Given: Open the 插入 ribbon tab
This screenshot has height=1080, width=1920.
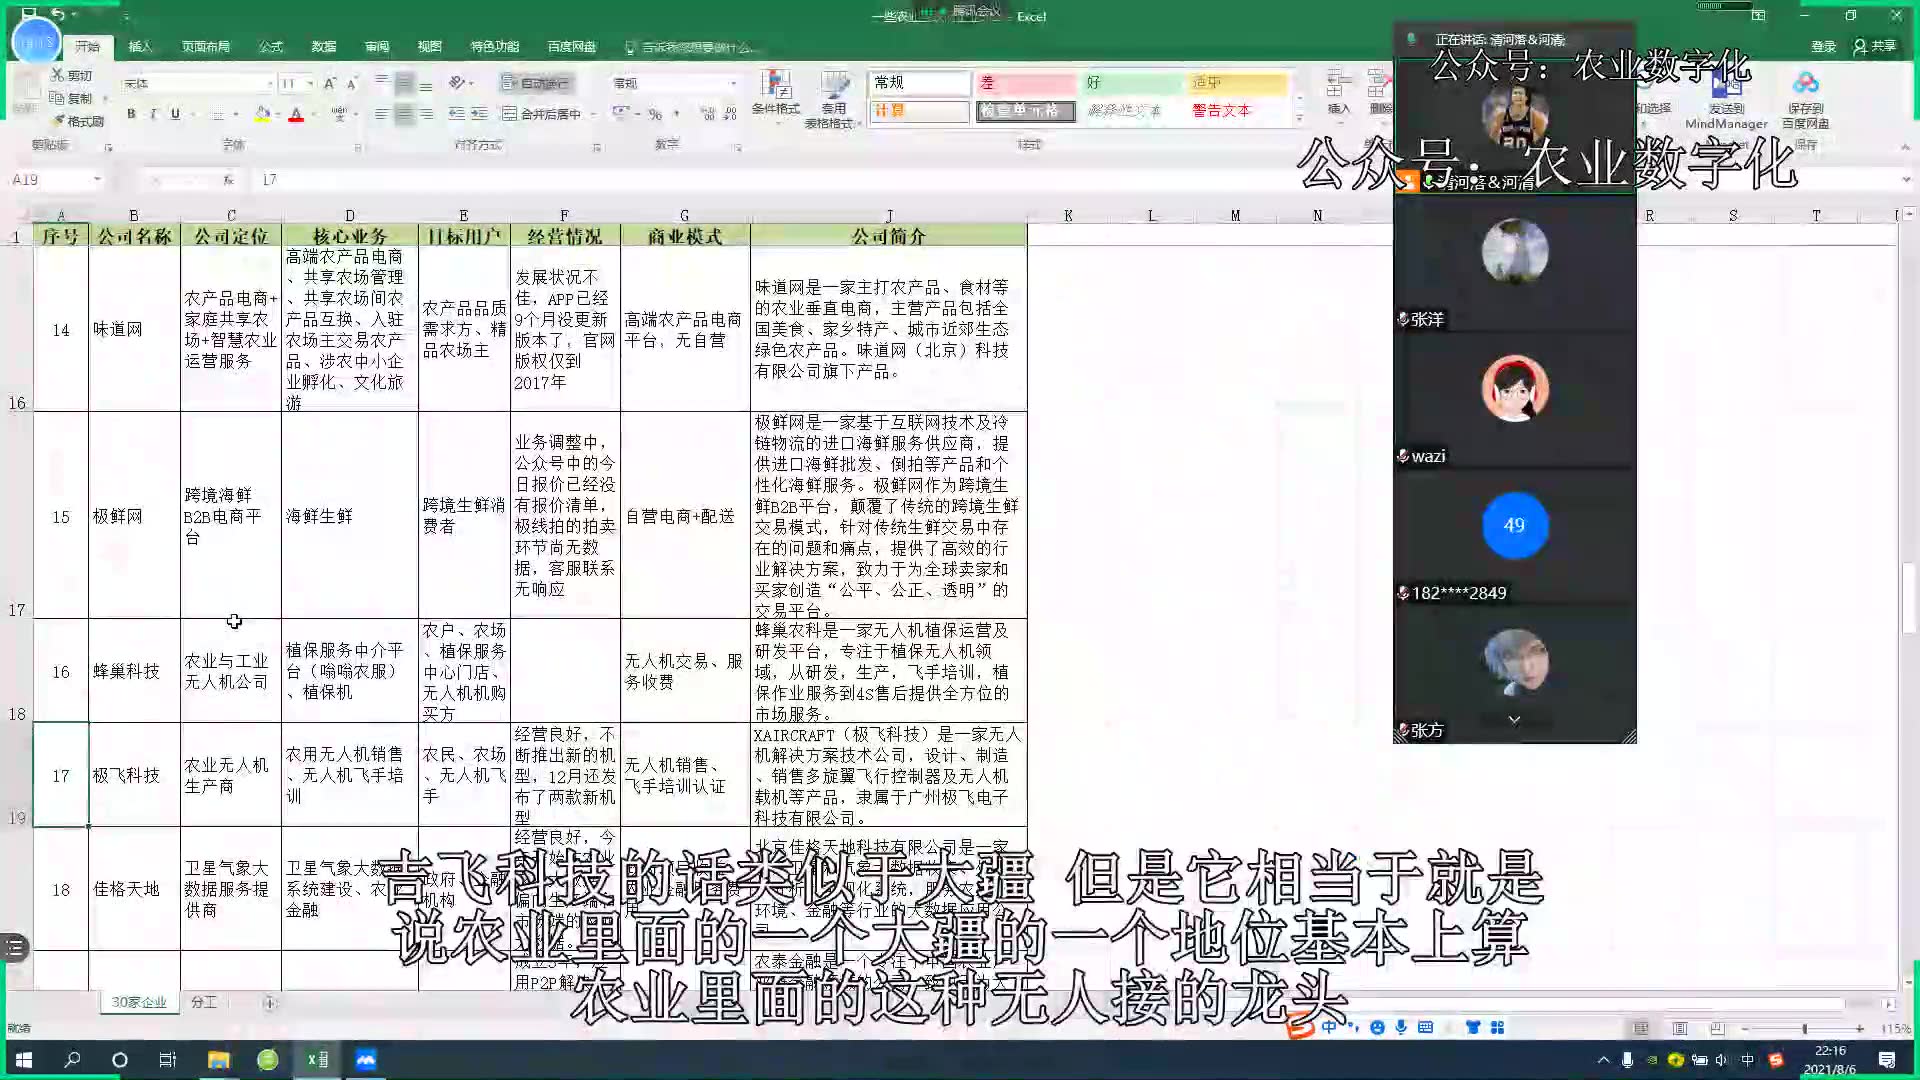Looking at the screenshot, I should pyautogui.click(x=140, y=47).
